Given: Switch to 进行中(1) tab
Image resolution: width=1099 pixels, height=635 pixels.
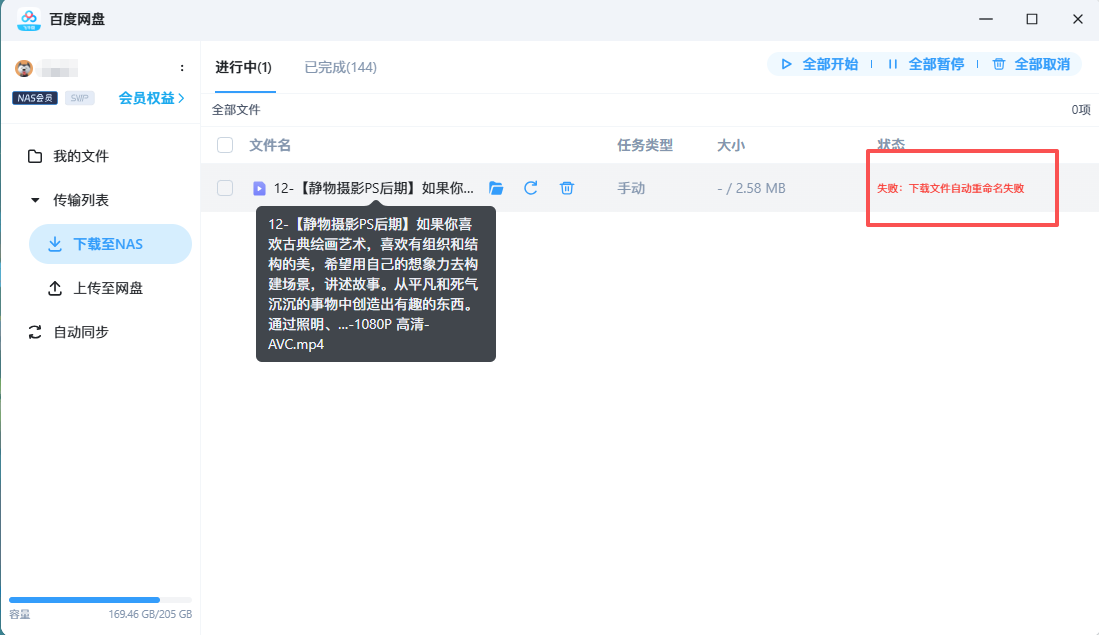Looking at the screenshot, I should [x=243, y=67].
